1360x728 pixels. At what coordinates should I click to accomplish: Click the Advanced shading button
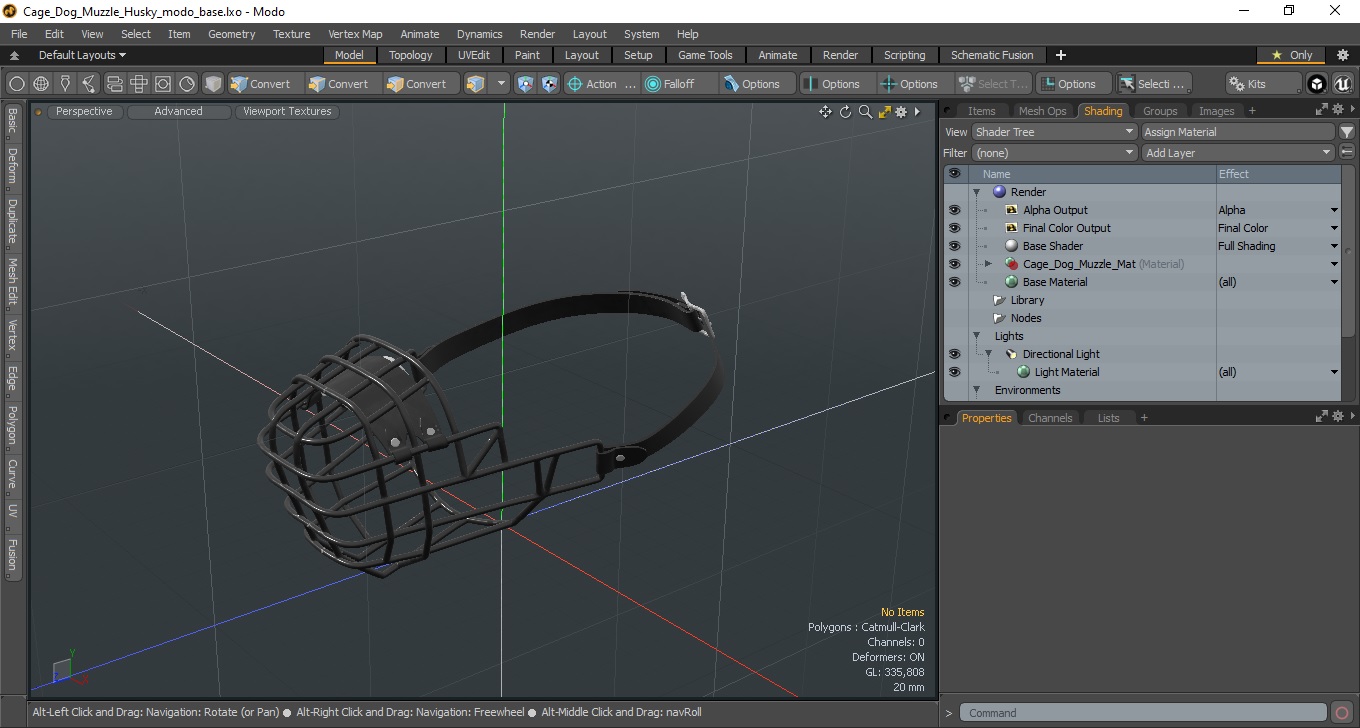pyautogui.click(x=178, y=112)
